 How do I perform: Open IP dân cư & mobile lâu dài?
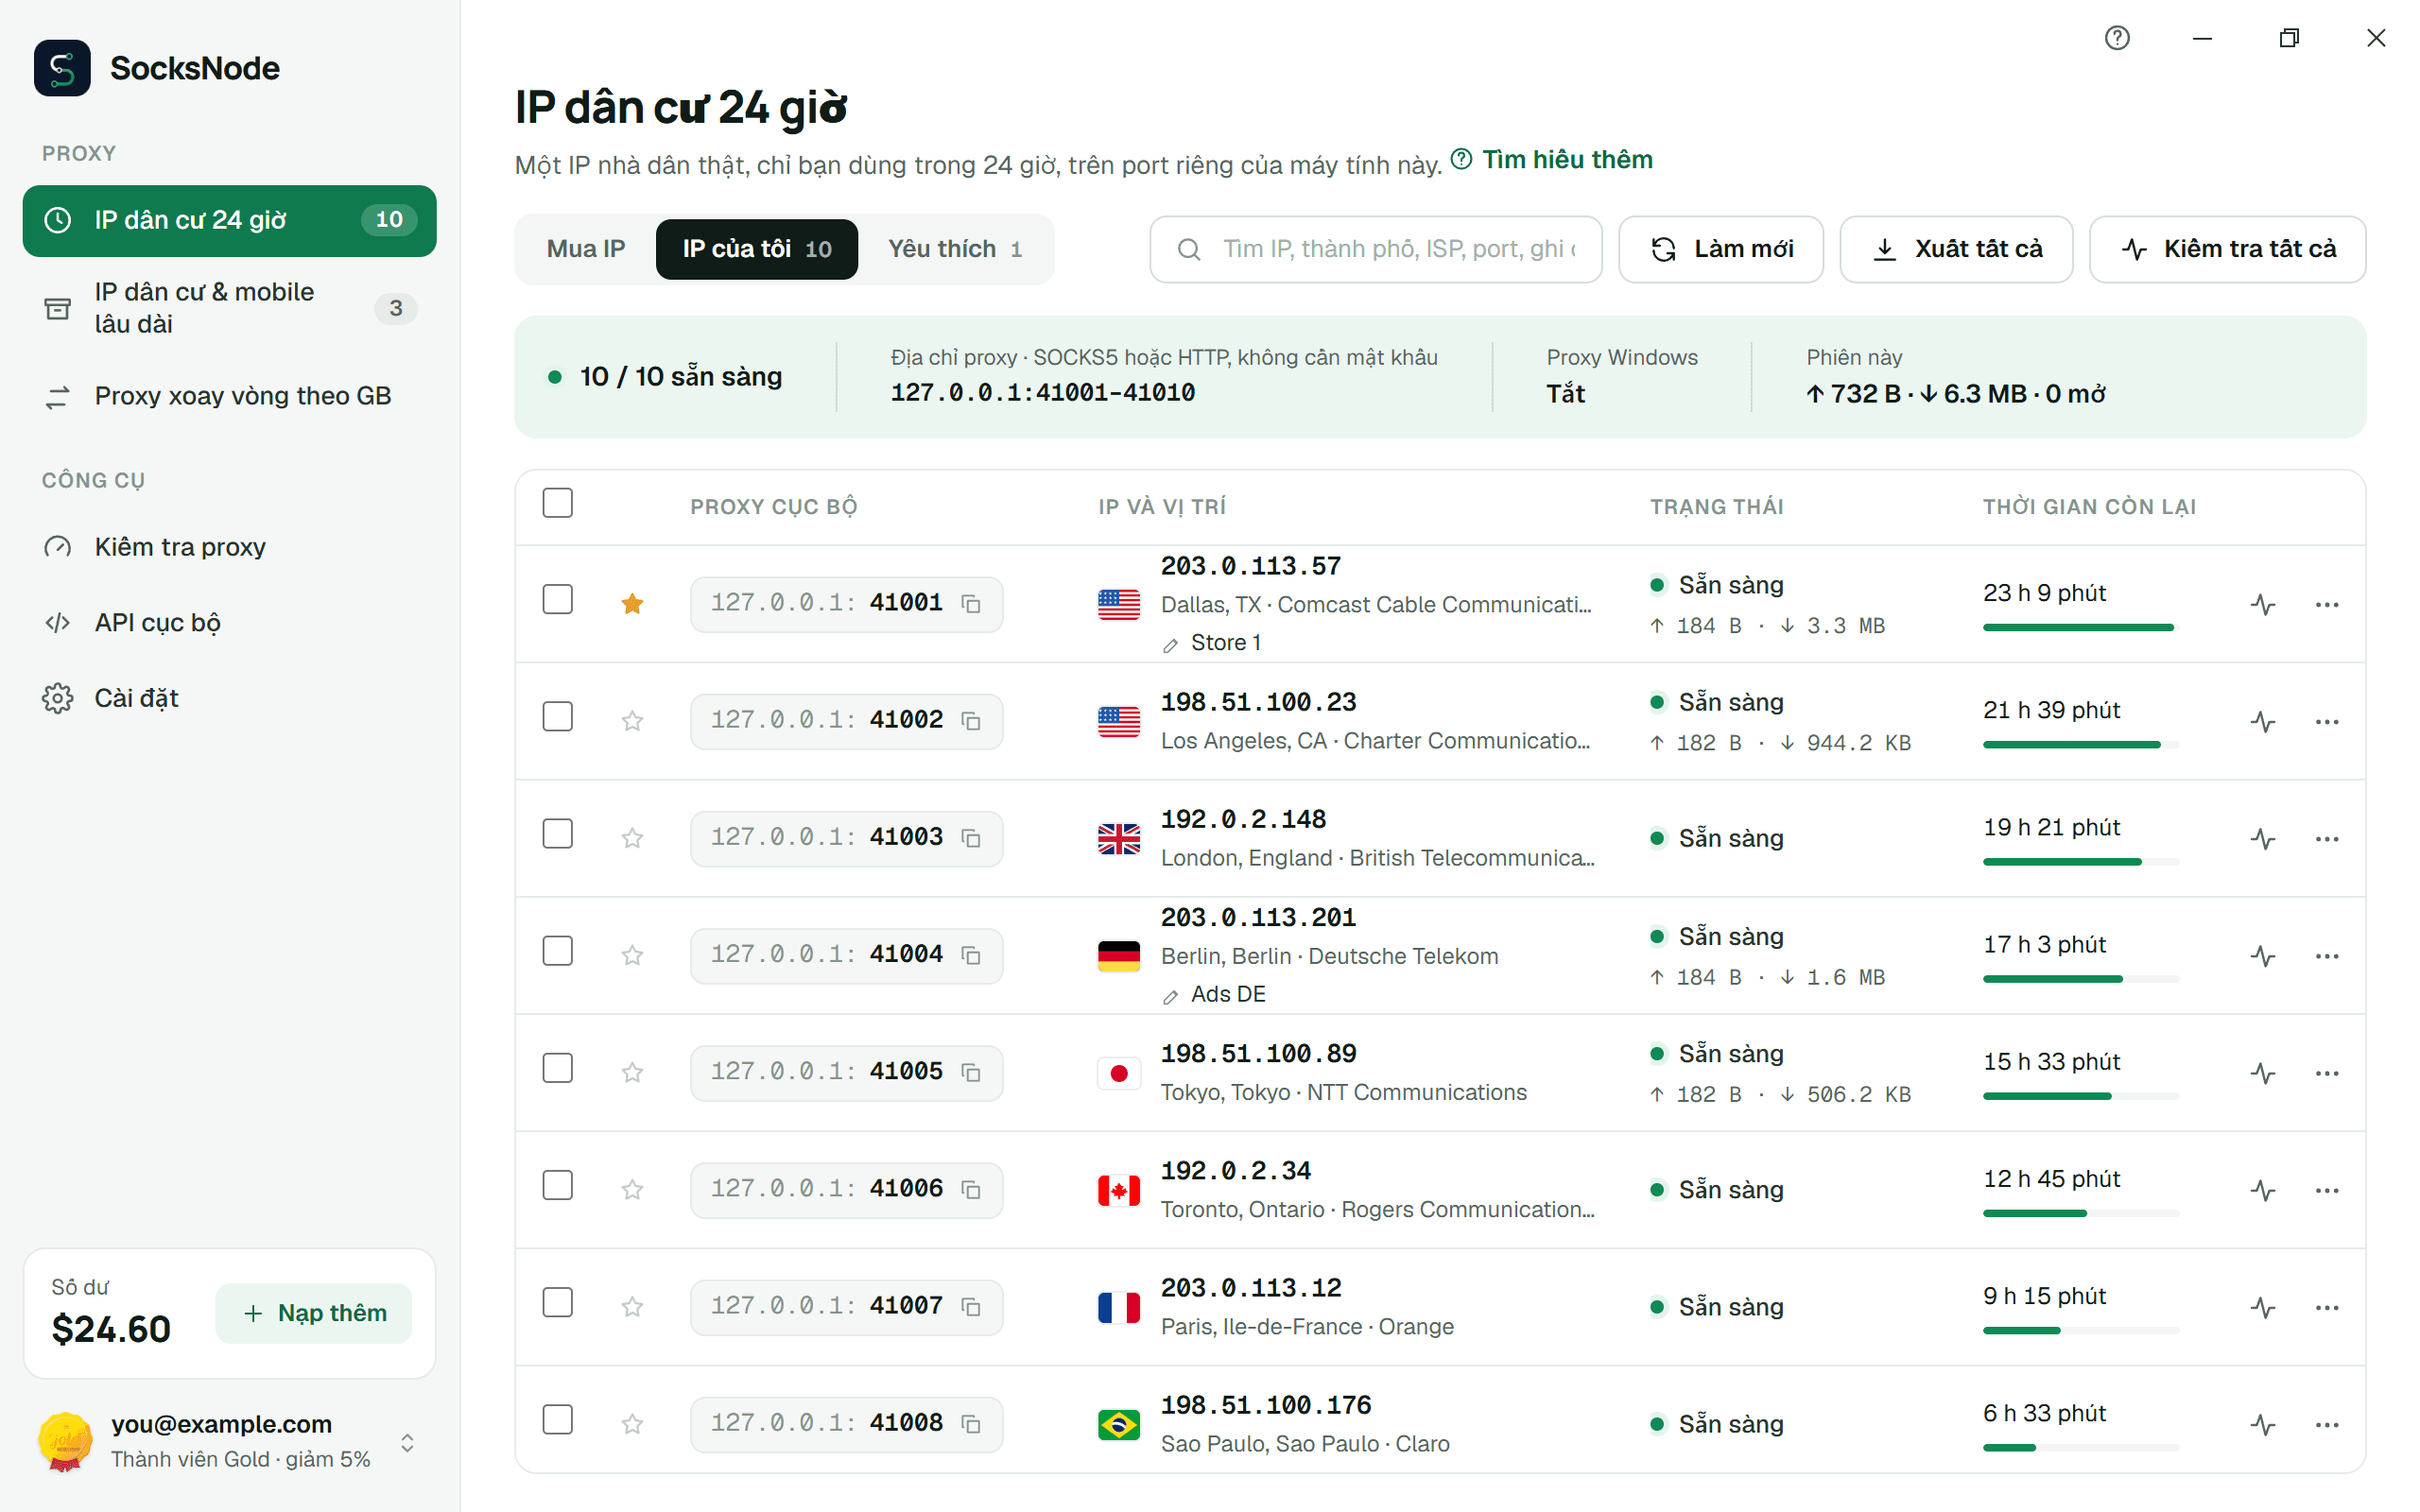tap(229, 308)
